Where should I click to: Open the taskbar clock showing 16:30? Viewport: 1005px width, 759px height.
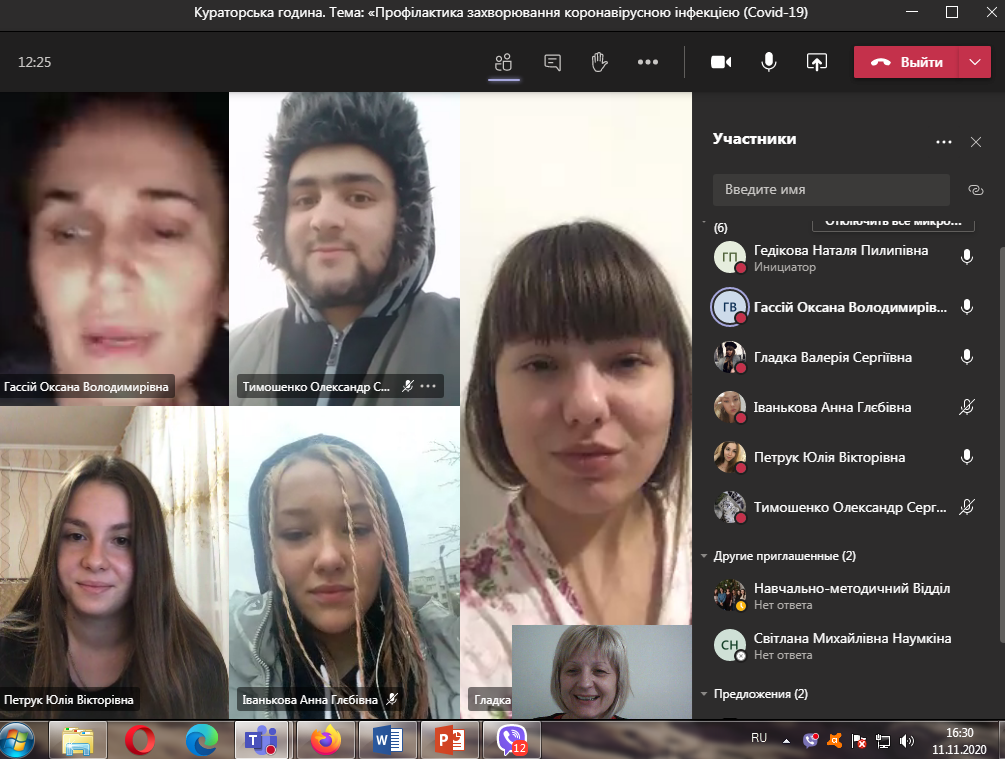pos(959,740)
